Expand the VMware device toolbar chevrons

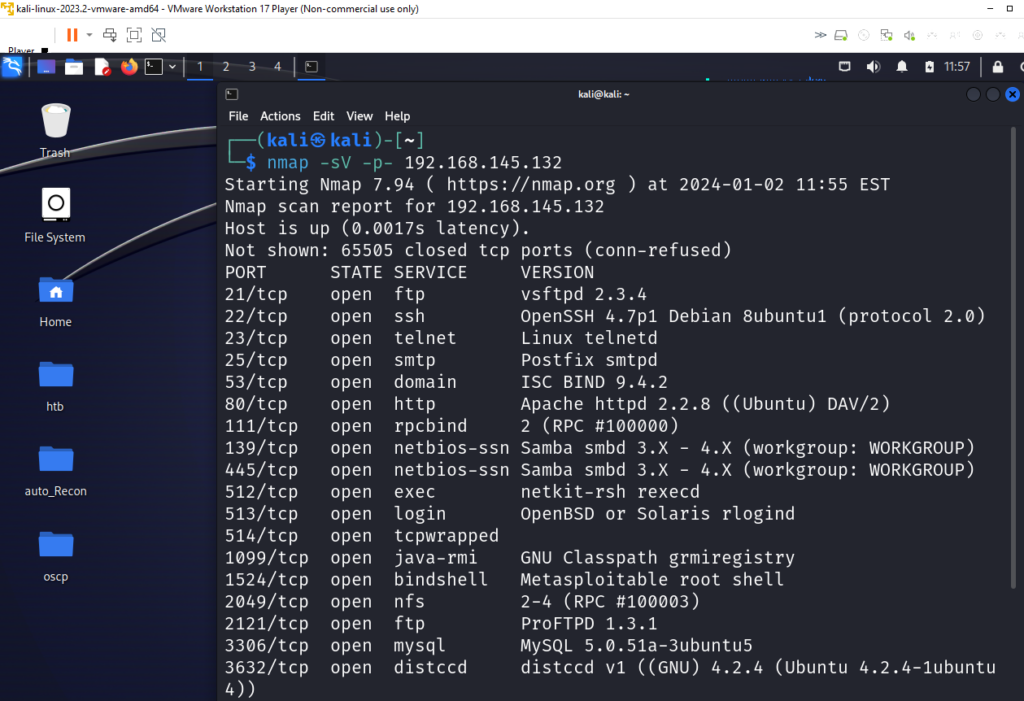pos(820,35)
